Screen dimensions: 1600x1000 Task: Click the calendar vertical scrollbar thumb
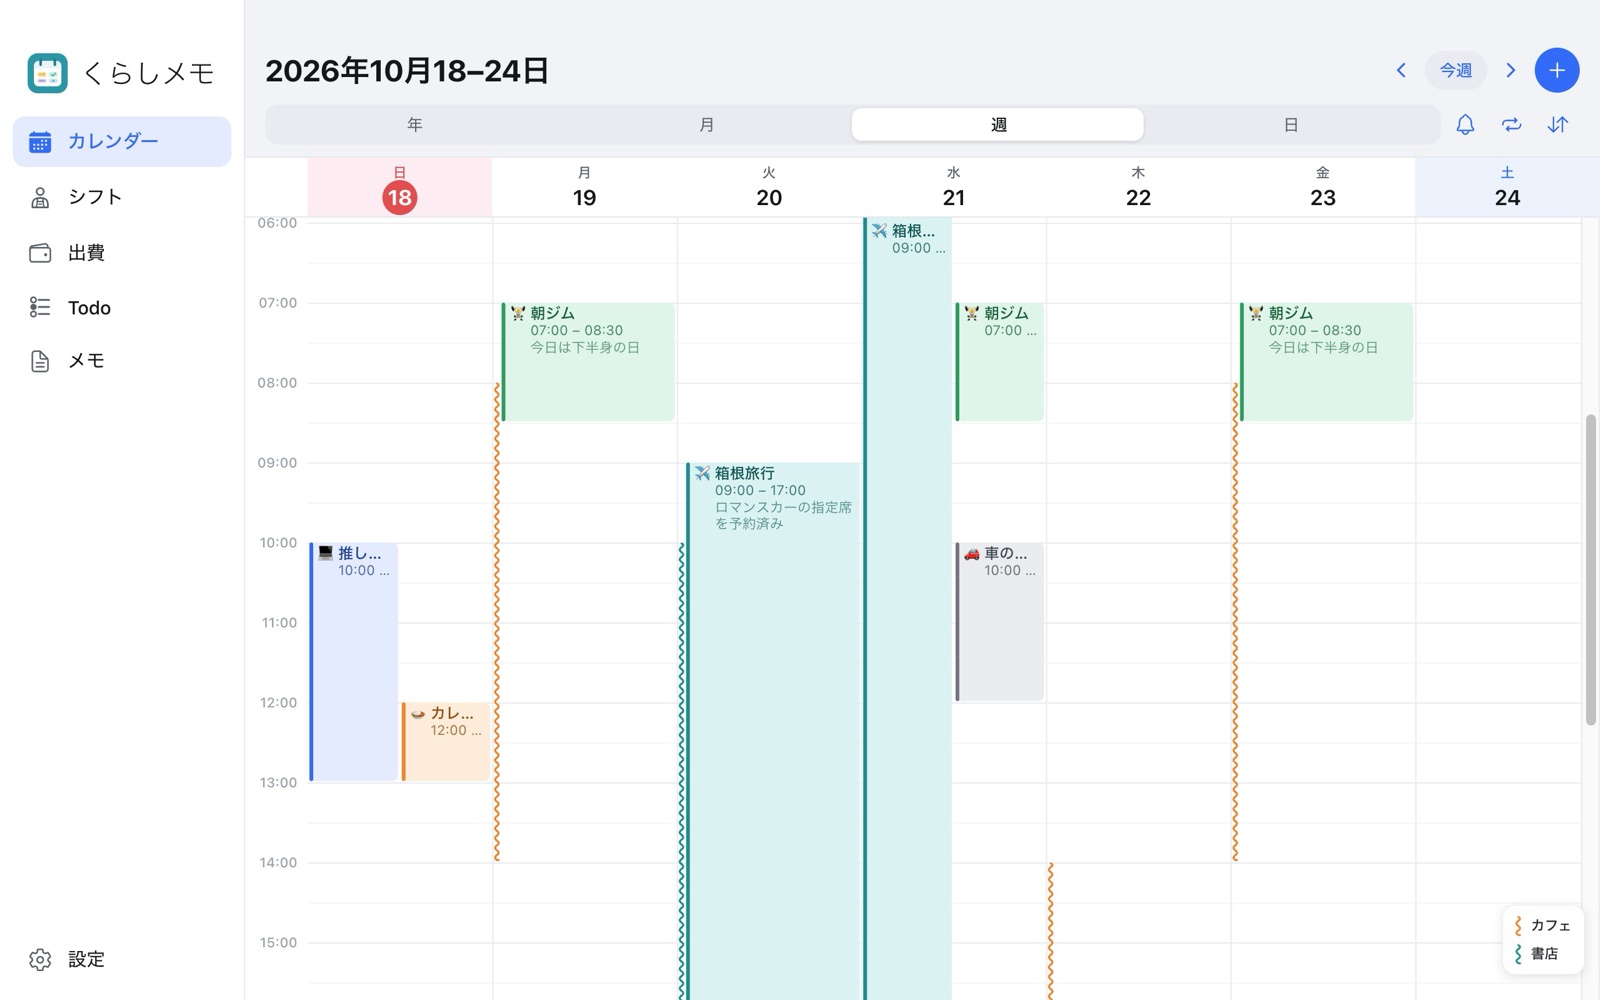click(1591, 570)
